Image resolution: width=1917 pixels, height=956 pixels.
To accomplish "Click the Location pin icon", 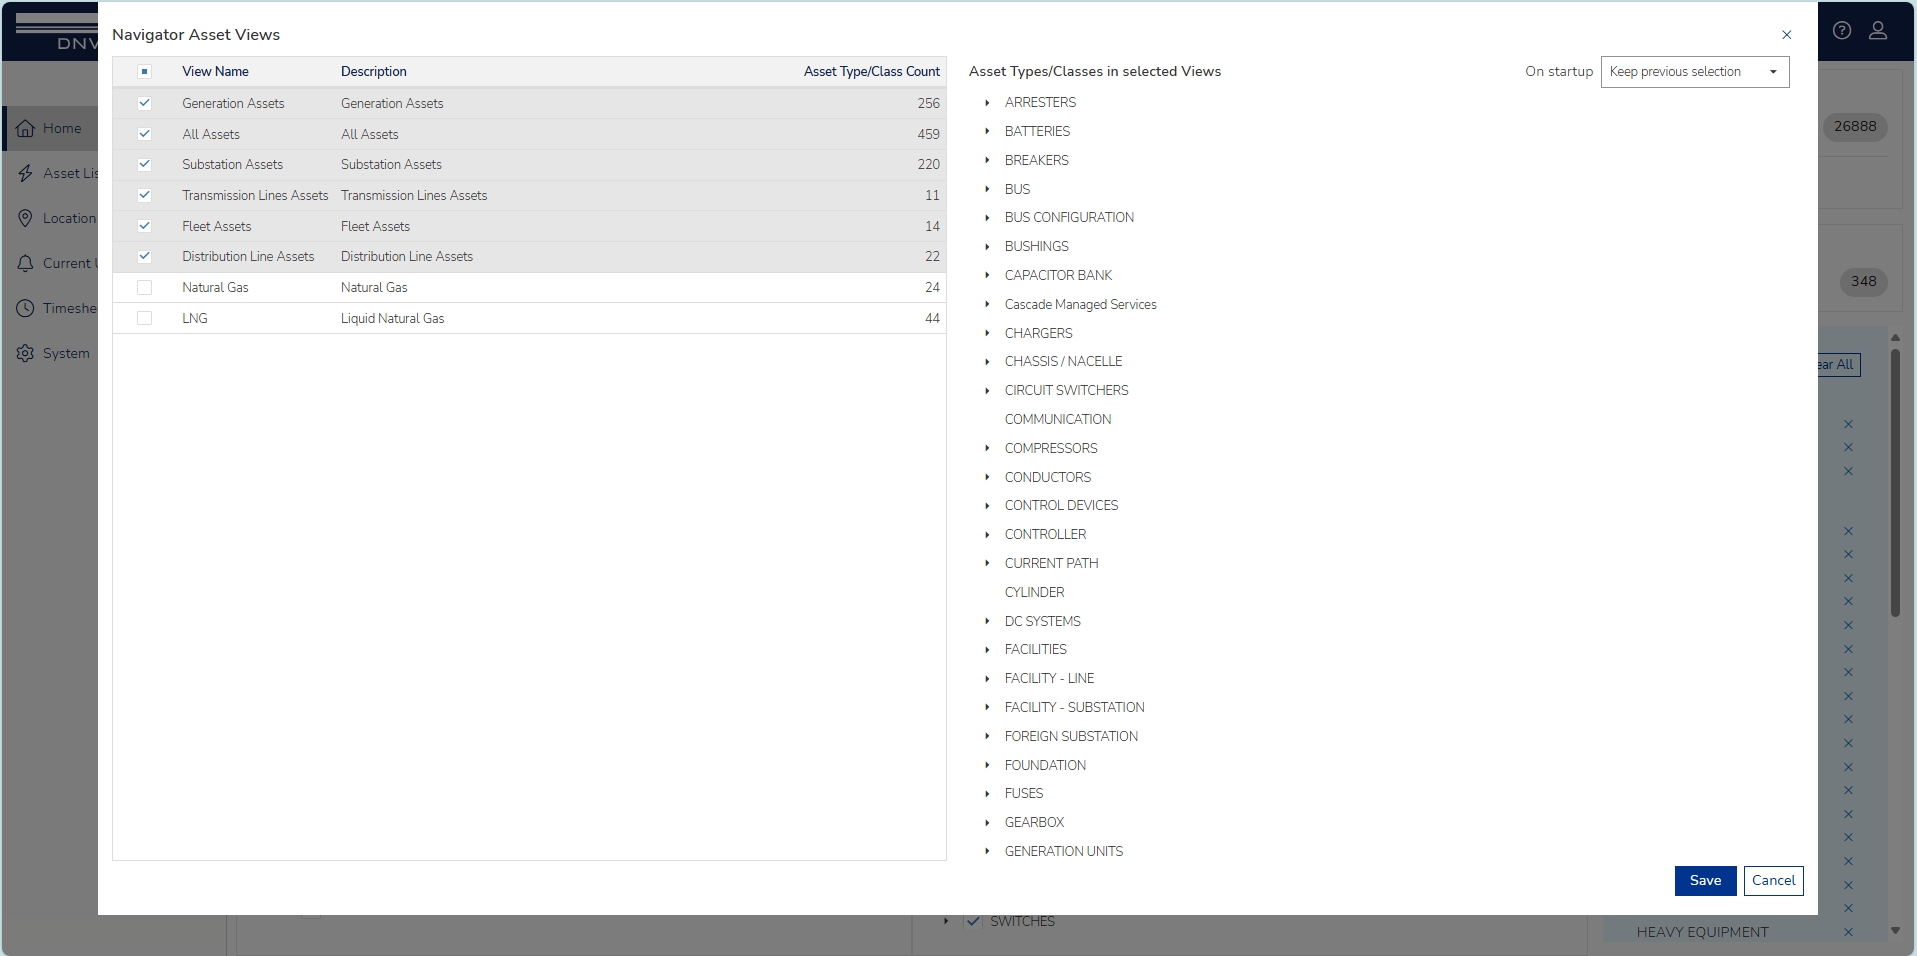I will 26,218.
